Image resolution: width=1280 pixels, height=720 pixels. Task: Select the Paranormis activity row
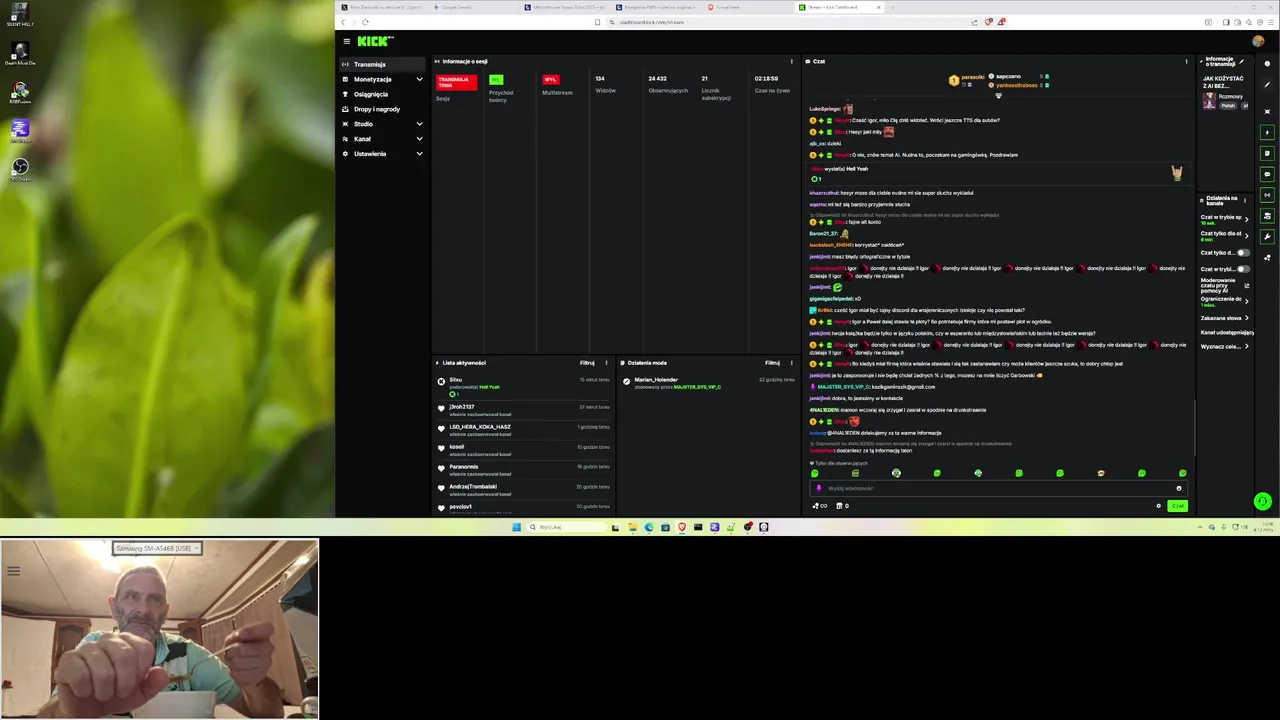click(523, 470)
